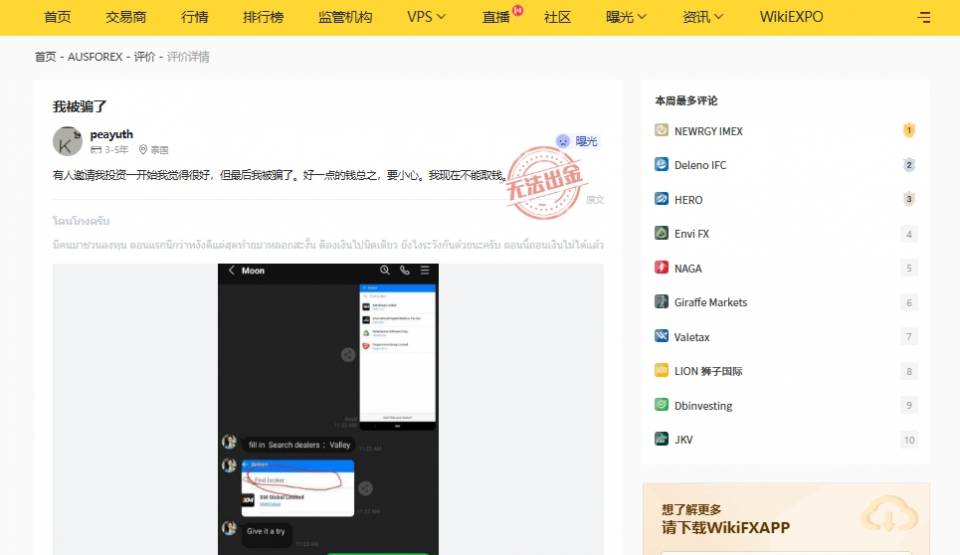Click the HERO broker logo icon

pyautogui.click(x=661, y=198)
